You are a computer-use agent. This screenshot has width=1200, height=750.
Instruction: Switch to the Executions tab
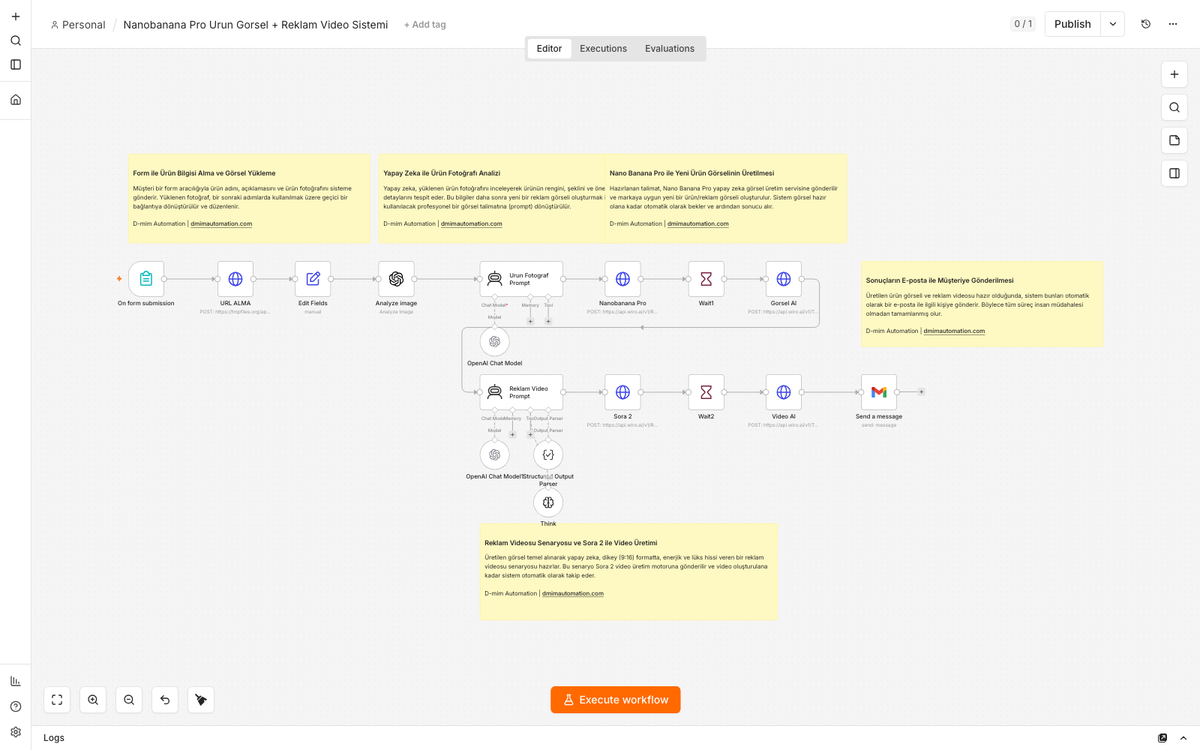[603, 48]
